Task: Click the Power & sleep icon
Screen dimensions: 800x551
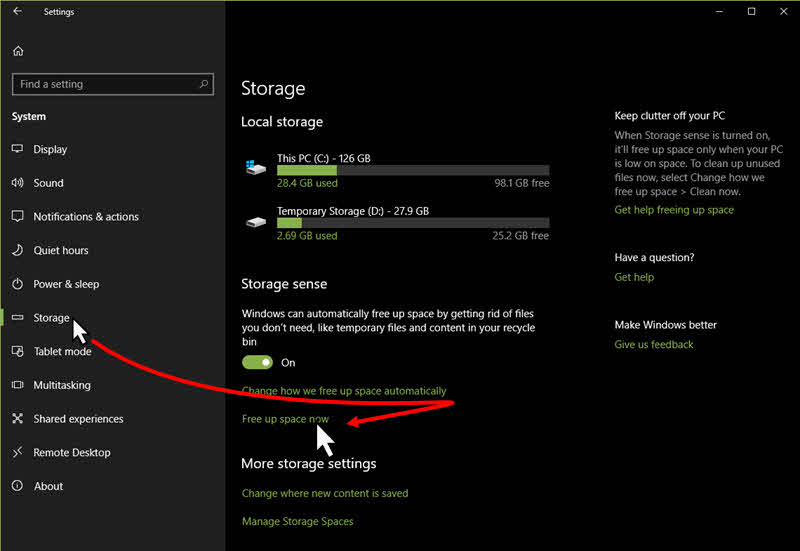Action: tap(17, 284)
